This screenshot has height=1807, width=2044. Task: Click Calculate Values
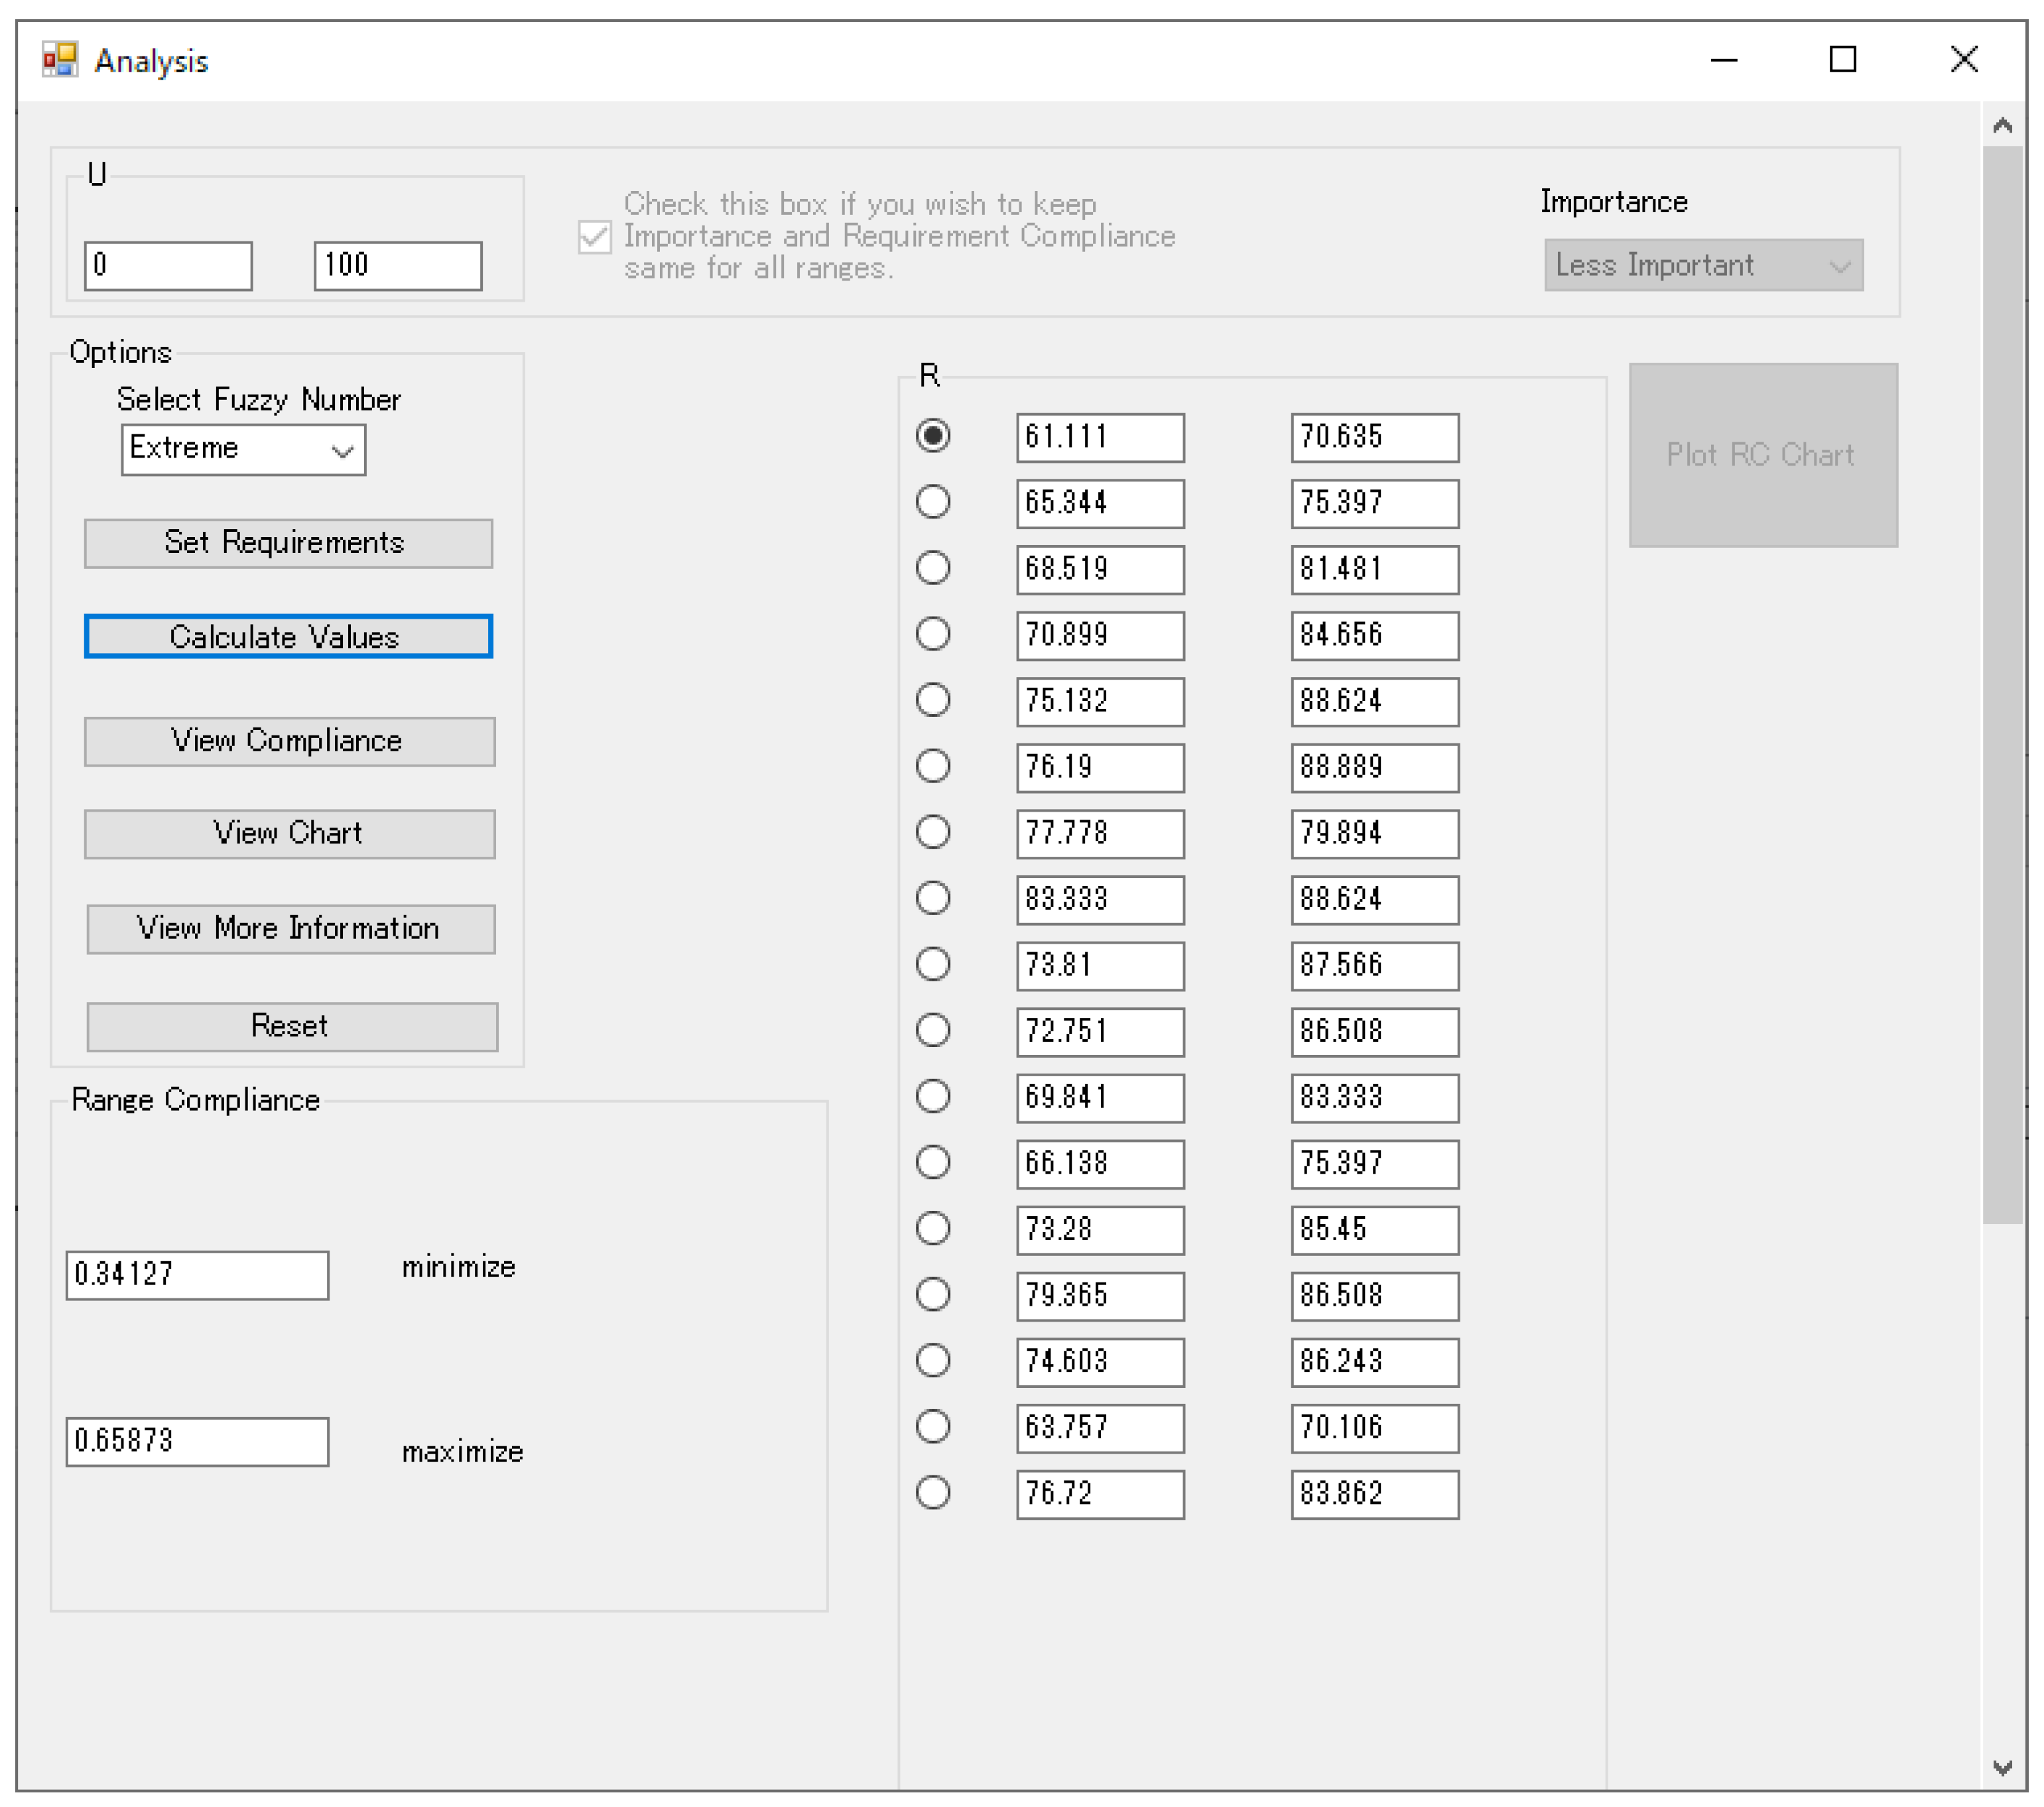[288, 637]
